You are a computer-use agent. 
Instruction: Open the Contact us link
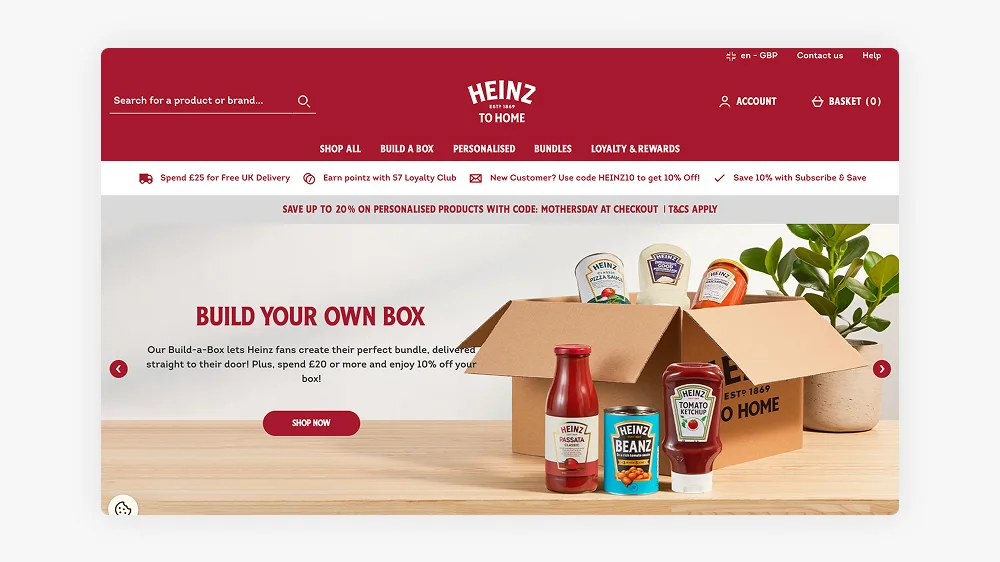click(820, 55)
